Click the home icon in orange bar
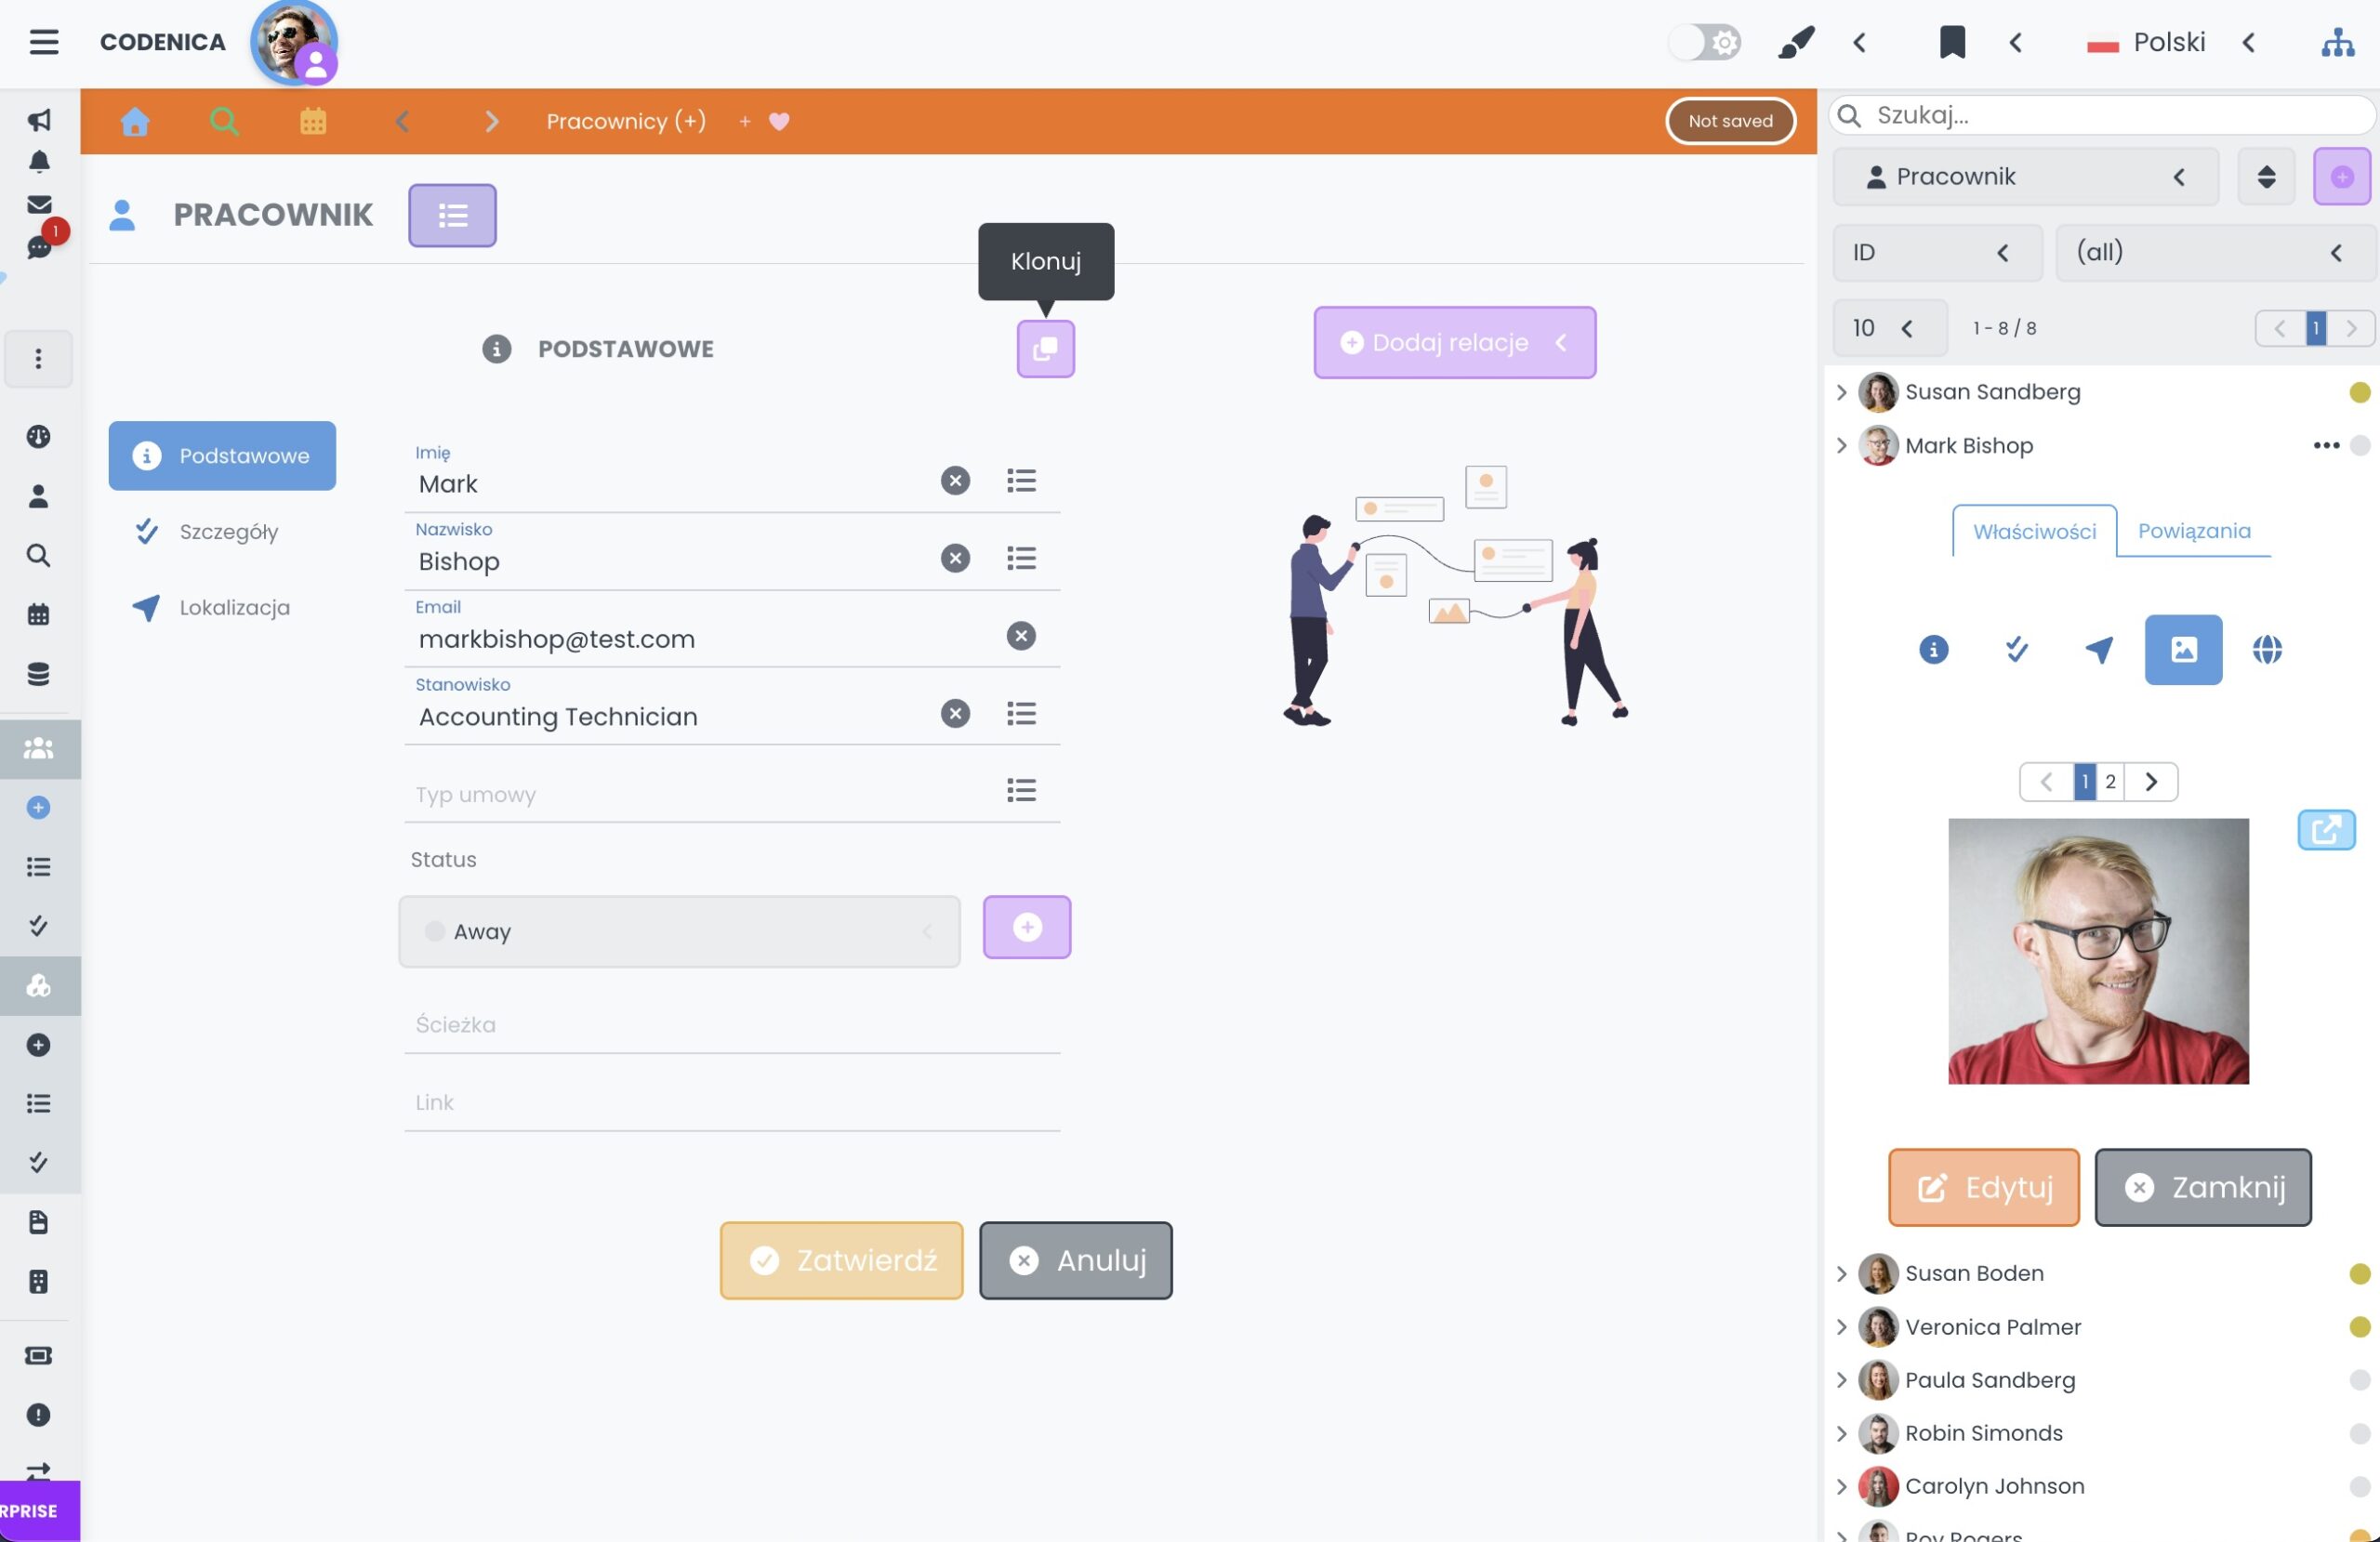This screenshot has height=1542, width=2380. [135, 121]
